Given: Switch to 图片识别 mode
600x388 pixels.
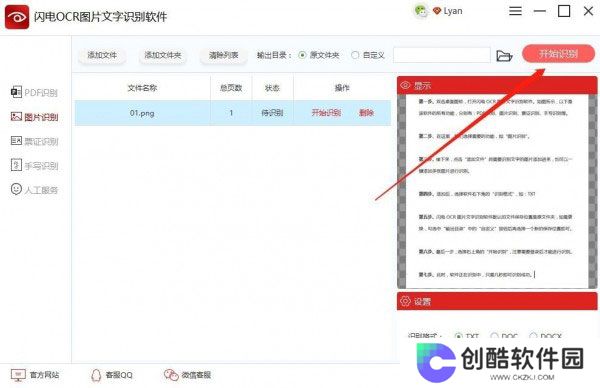Looking at the screenshot, I should click(34, 117).
